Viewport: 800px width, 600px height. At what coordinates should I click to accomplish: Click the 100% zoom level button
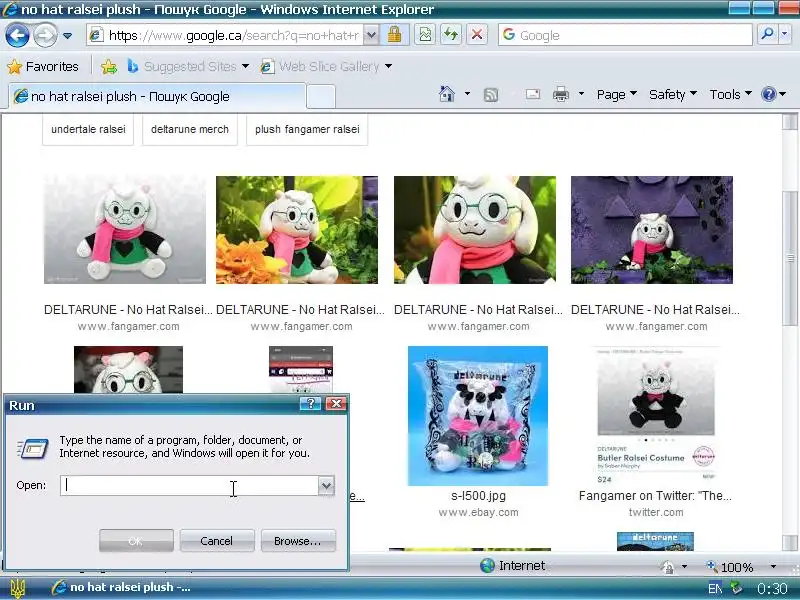click(x=730, y=566)
